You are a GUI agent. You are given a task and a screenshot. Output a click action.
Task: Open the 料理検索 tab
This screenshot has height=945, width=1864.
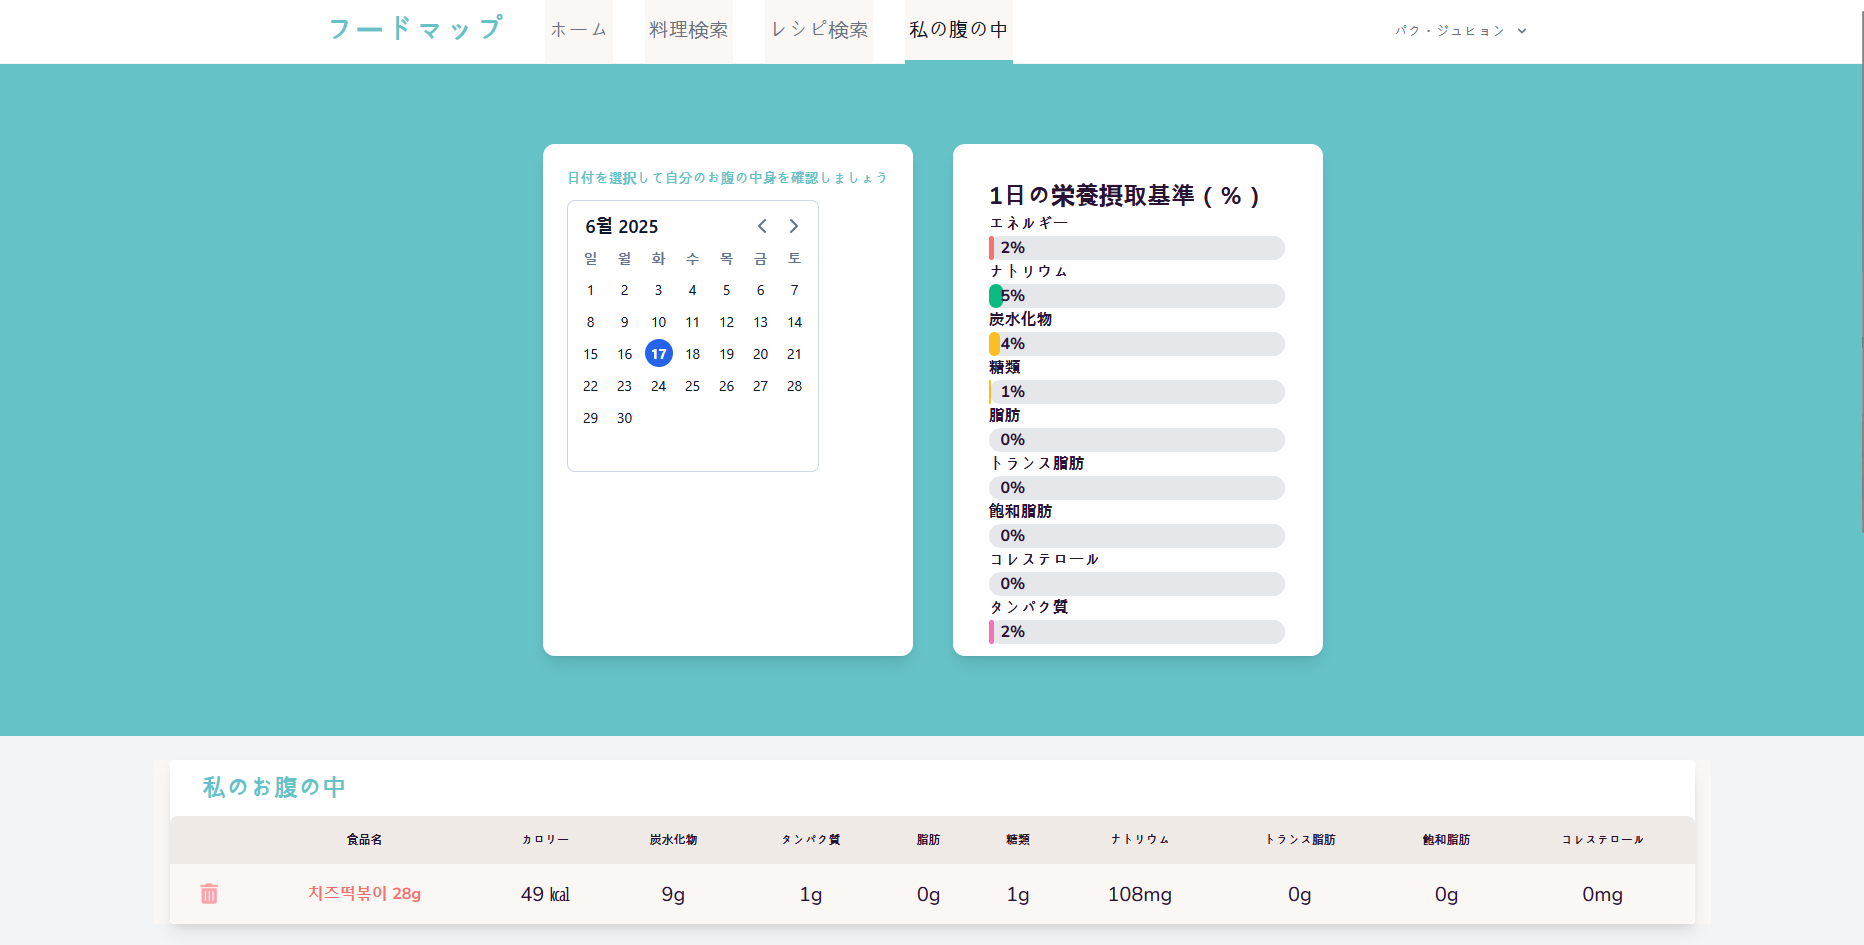tap(689, 31)
